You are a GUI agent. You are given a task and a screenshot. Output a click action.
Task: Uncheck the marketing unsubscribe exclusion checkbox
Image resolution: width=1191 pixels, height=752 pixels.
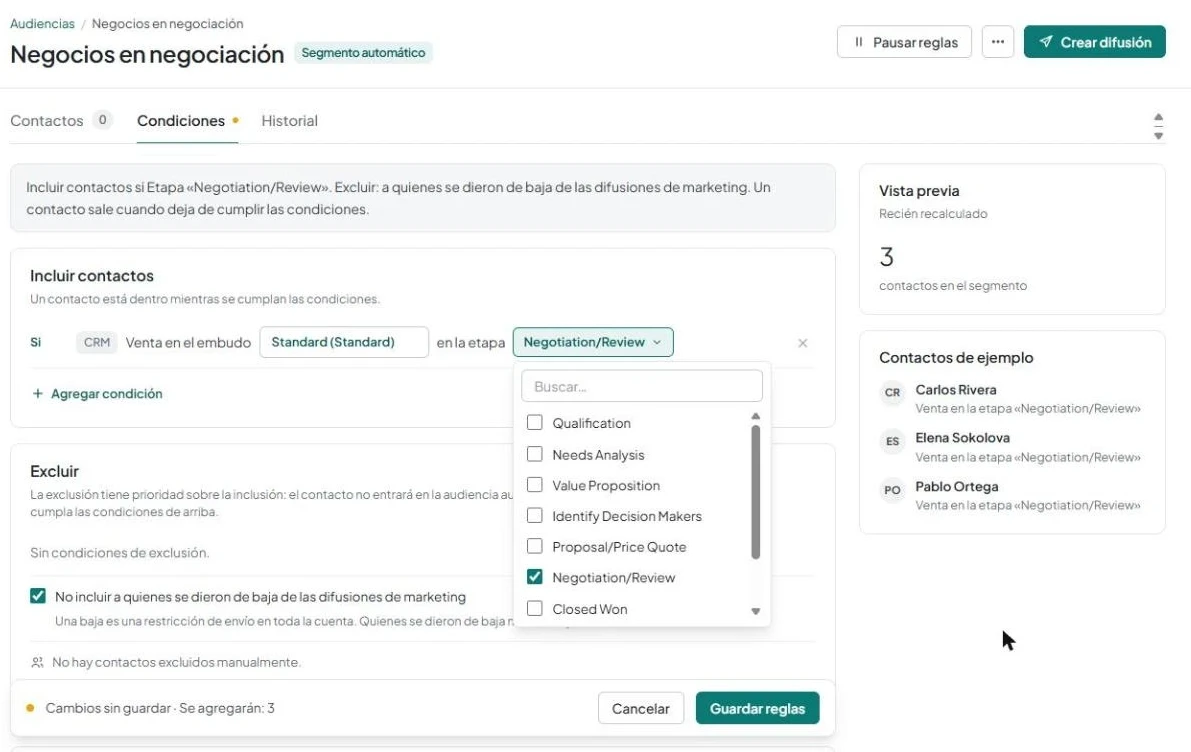pos(38,596)
